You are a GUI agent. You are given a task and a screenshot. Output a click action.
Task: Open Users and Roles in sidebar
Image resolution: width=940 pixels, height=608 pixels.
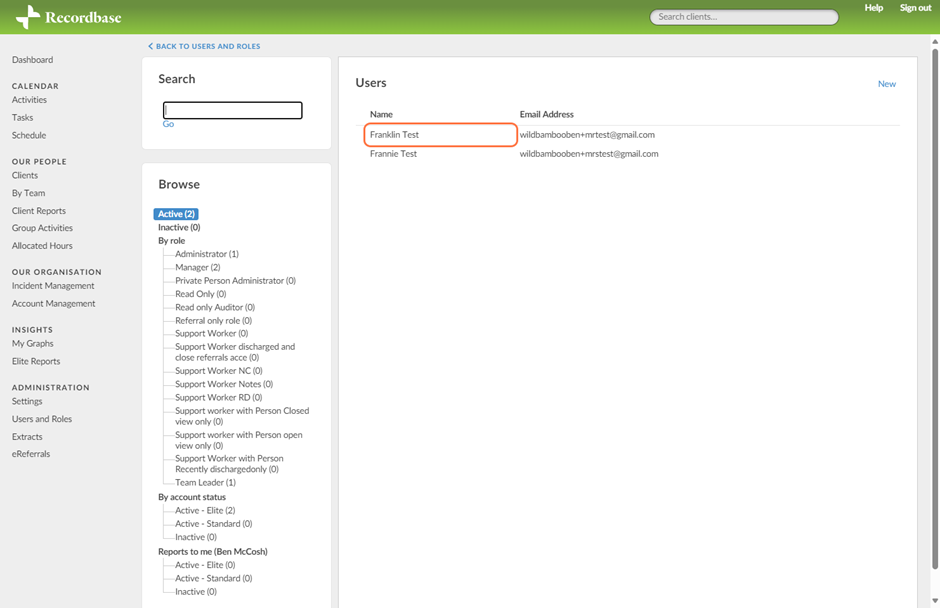click(x=40, y=418)
